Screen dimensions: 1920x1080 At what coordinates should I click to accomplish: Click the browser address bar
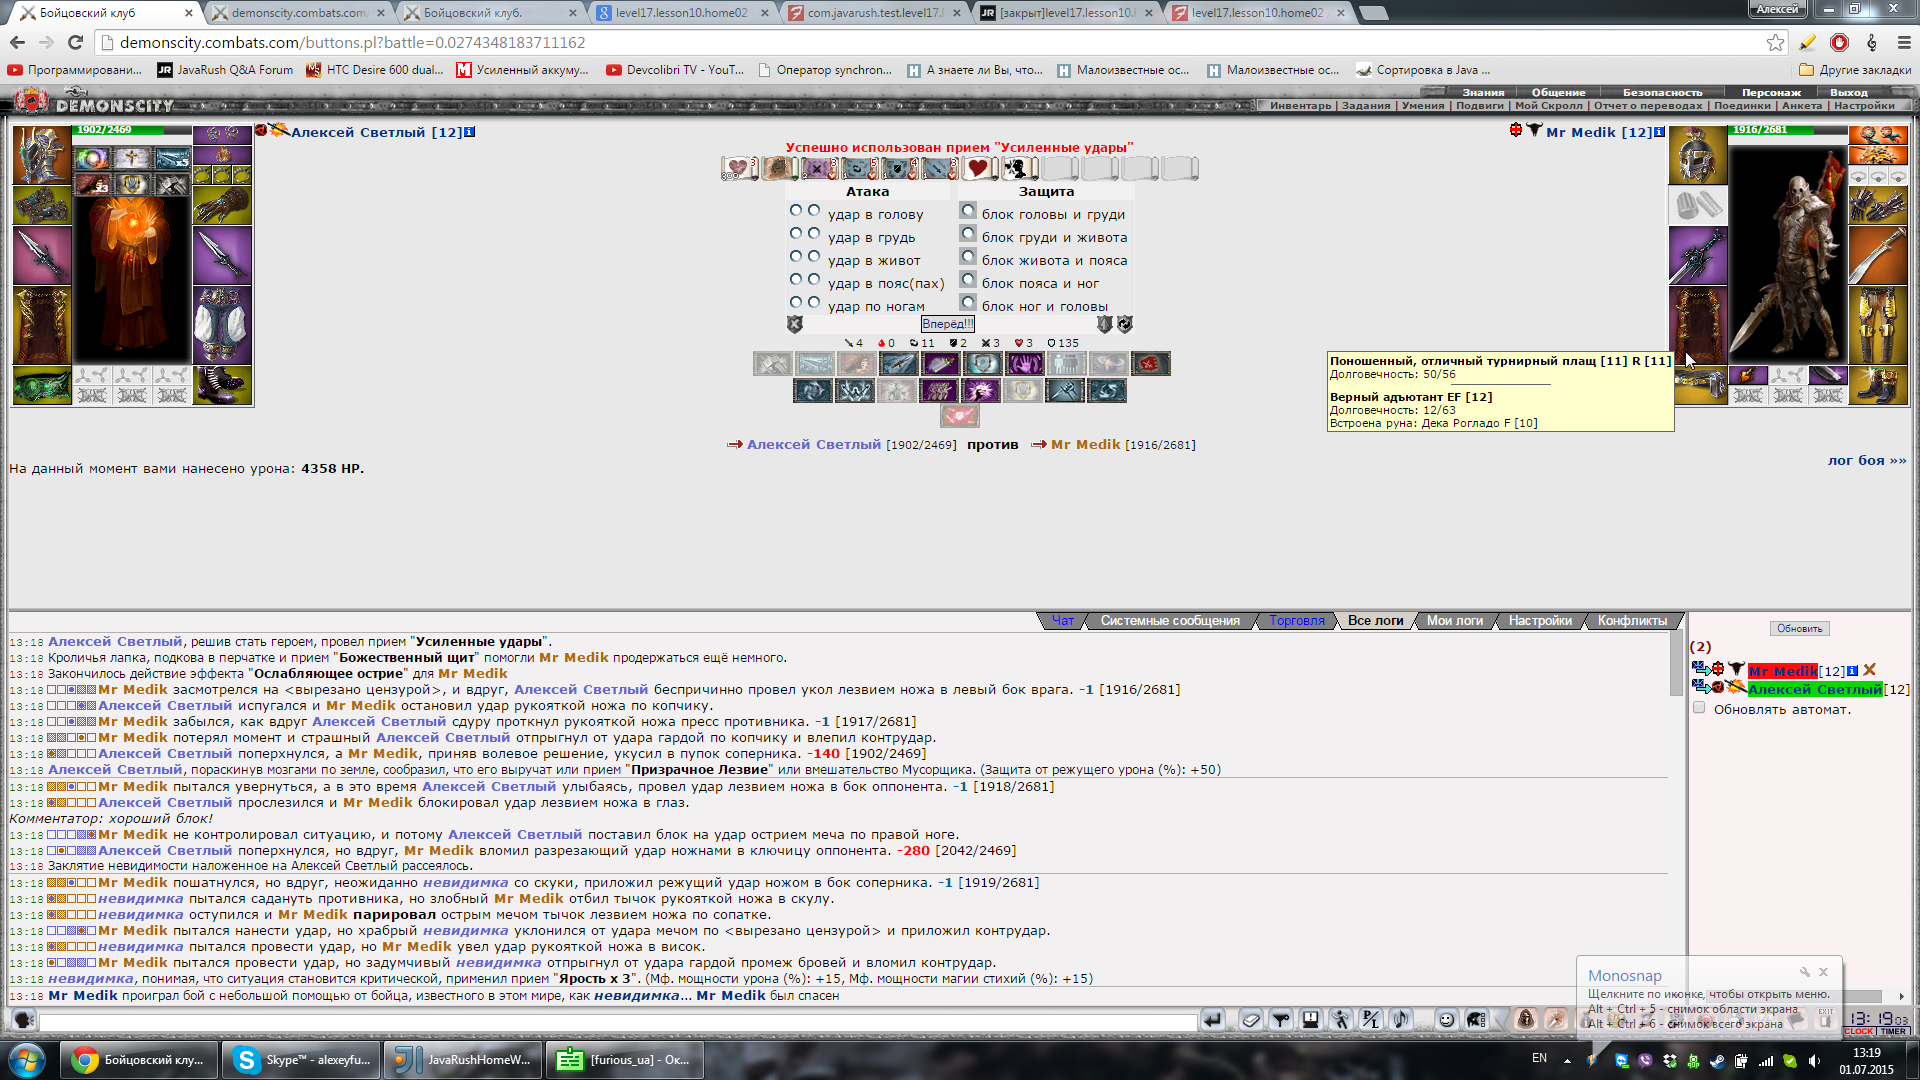click(x=930, y=42)
